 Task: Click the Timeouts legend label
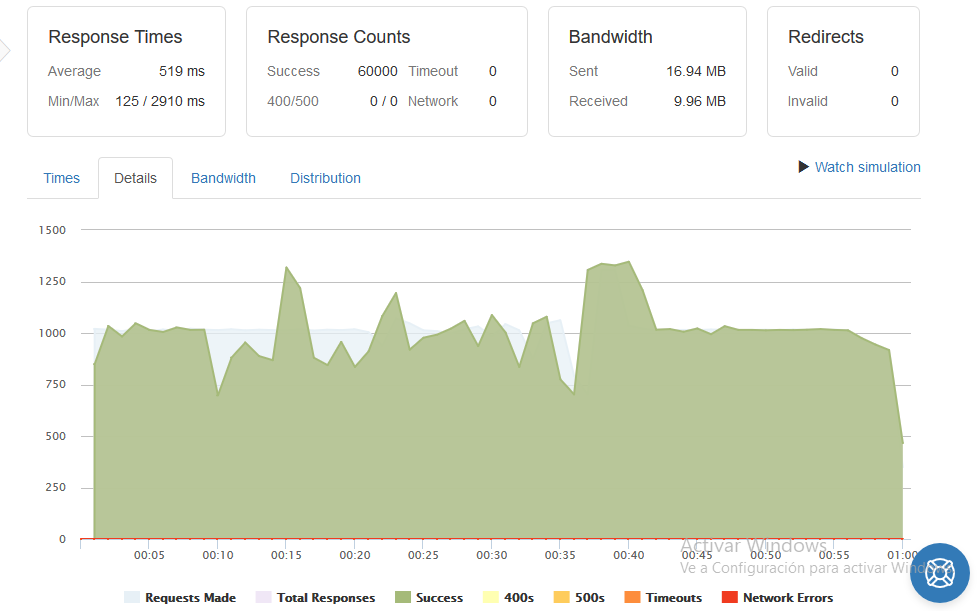(674, 598)
